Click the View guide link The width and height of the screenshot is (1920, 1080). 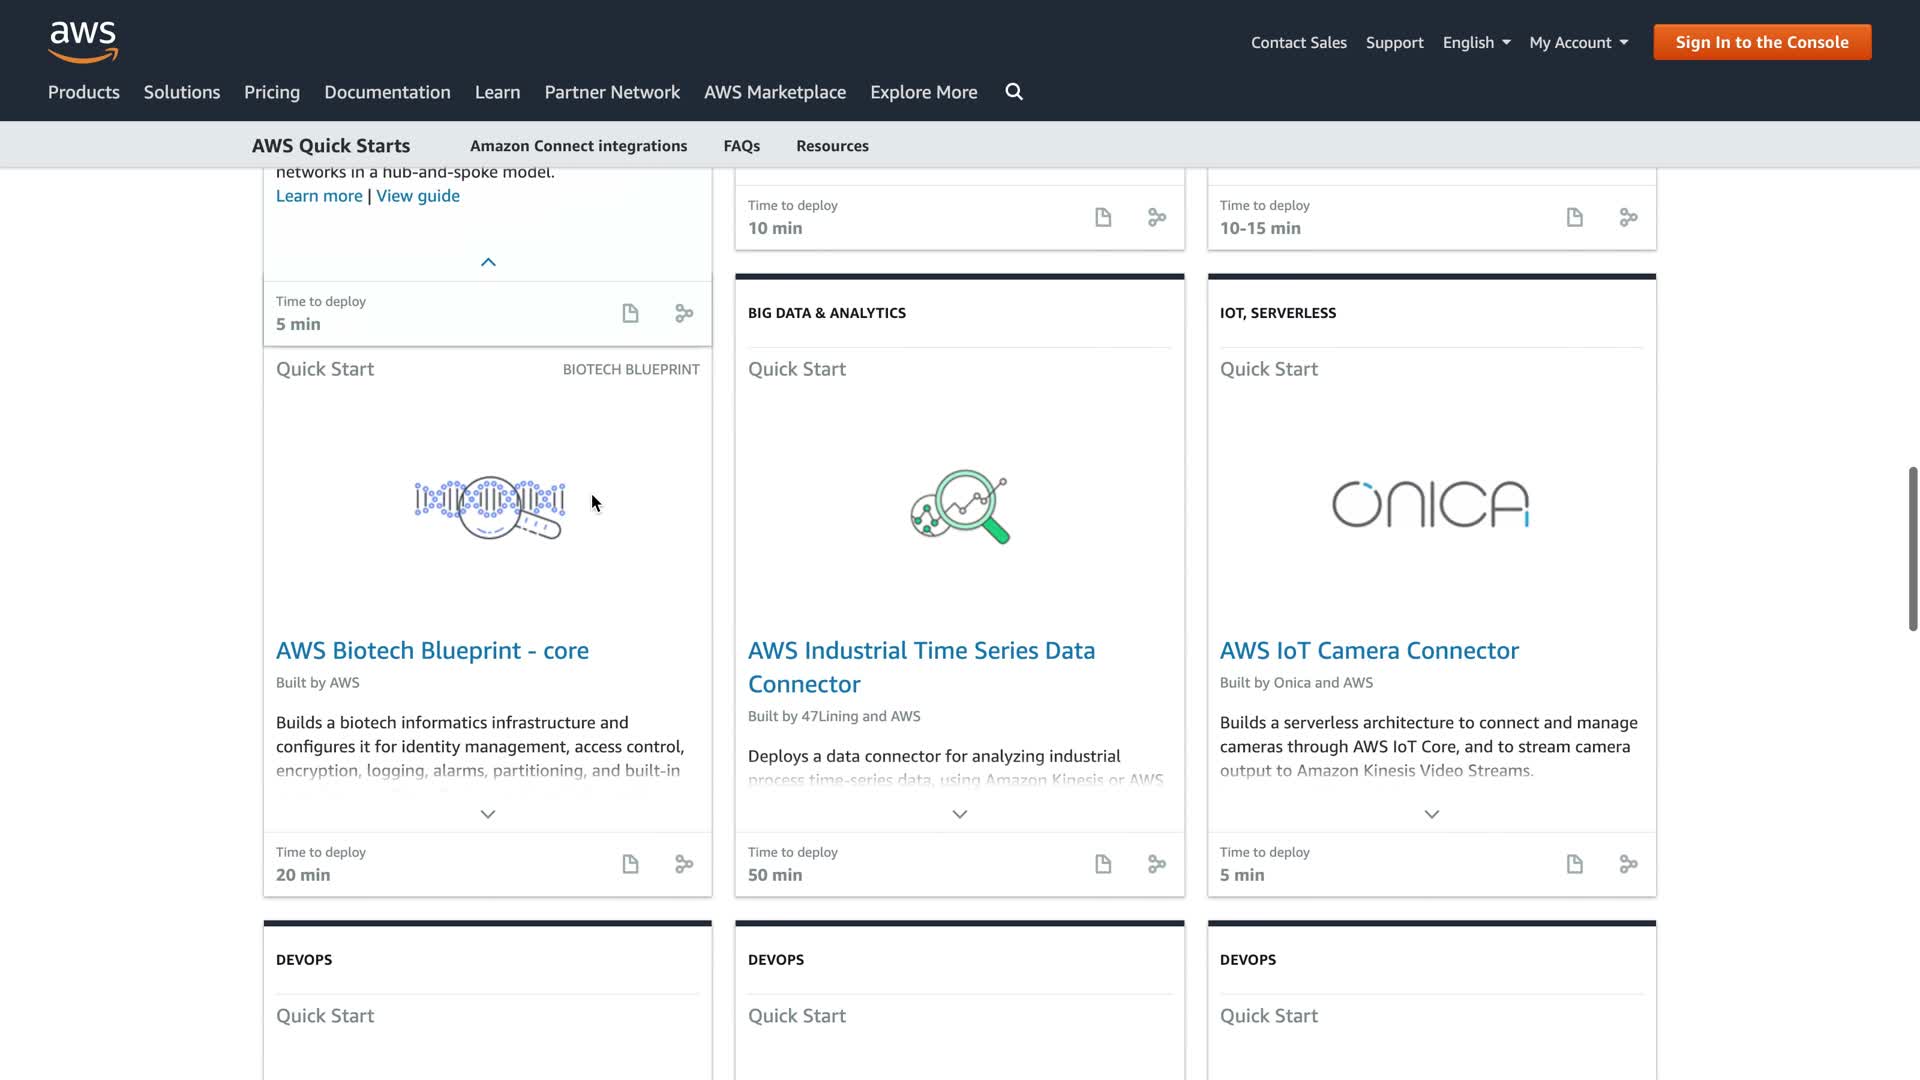pyautogui.click(x=418, y=196)
